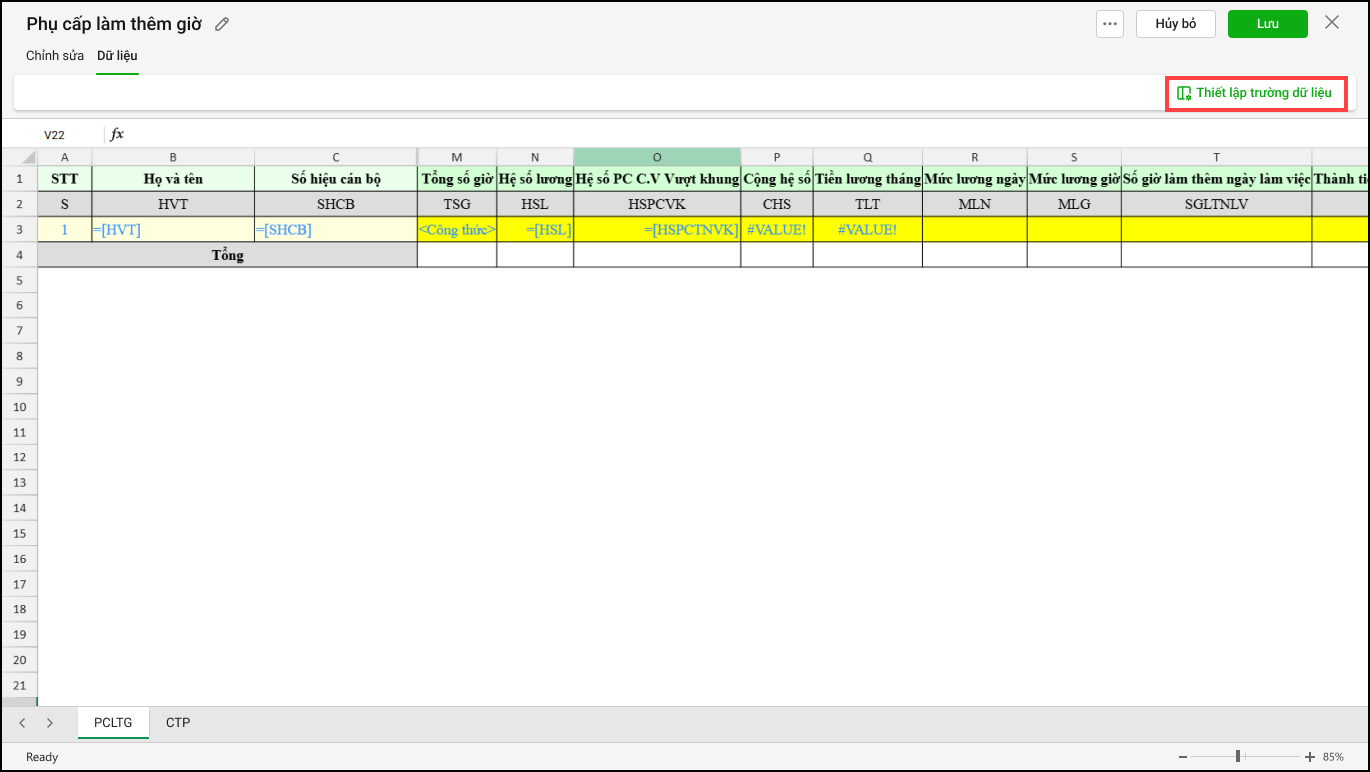Select column O header
The image size is (1370, 772).
pos(657,157)
